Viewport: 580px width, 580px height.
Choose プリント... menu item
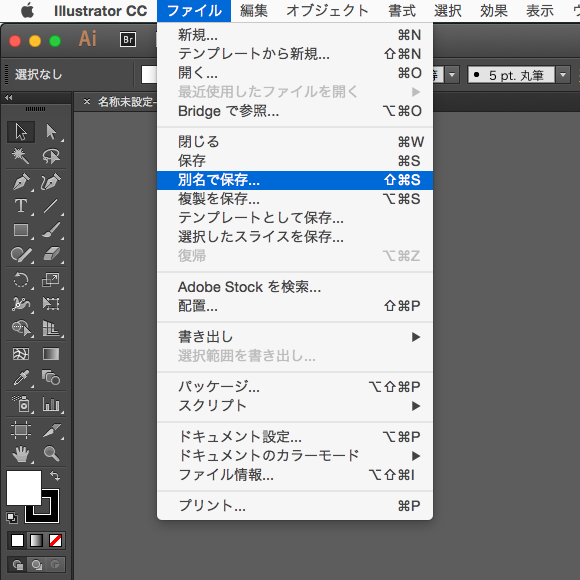pyautogui.click(x=295, y=506)
